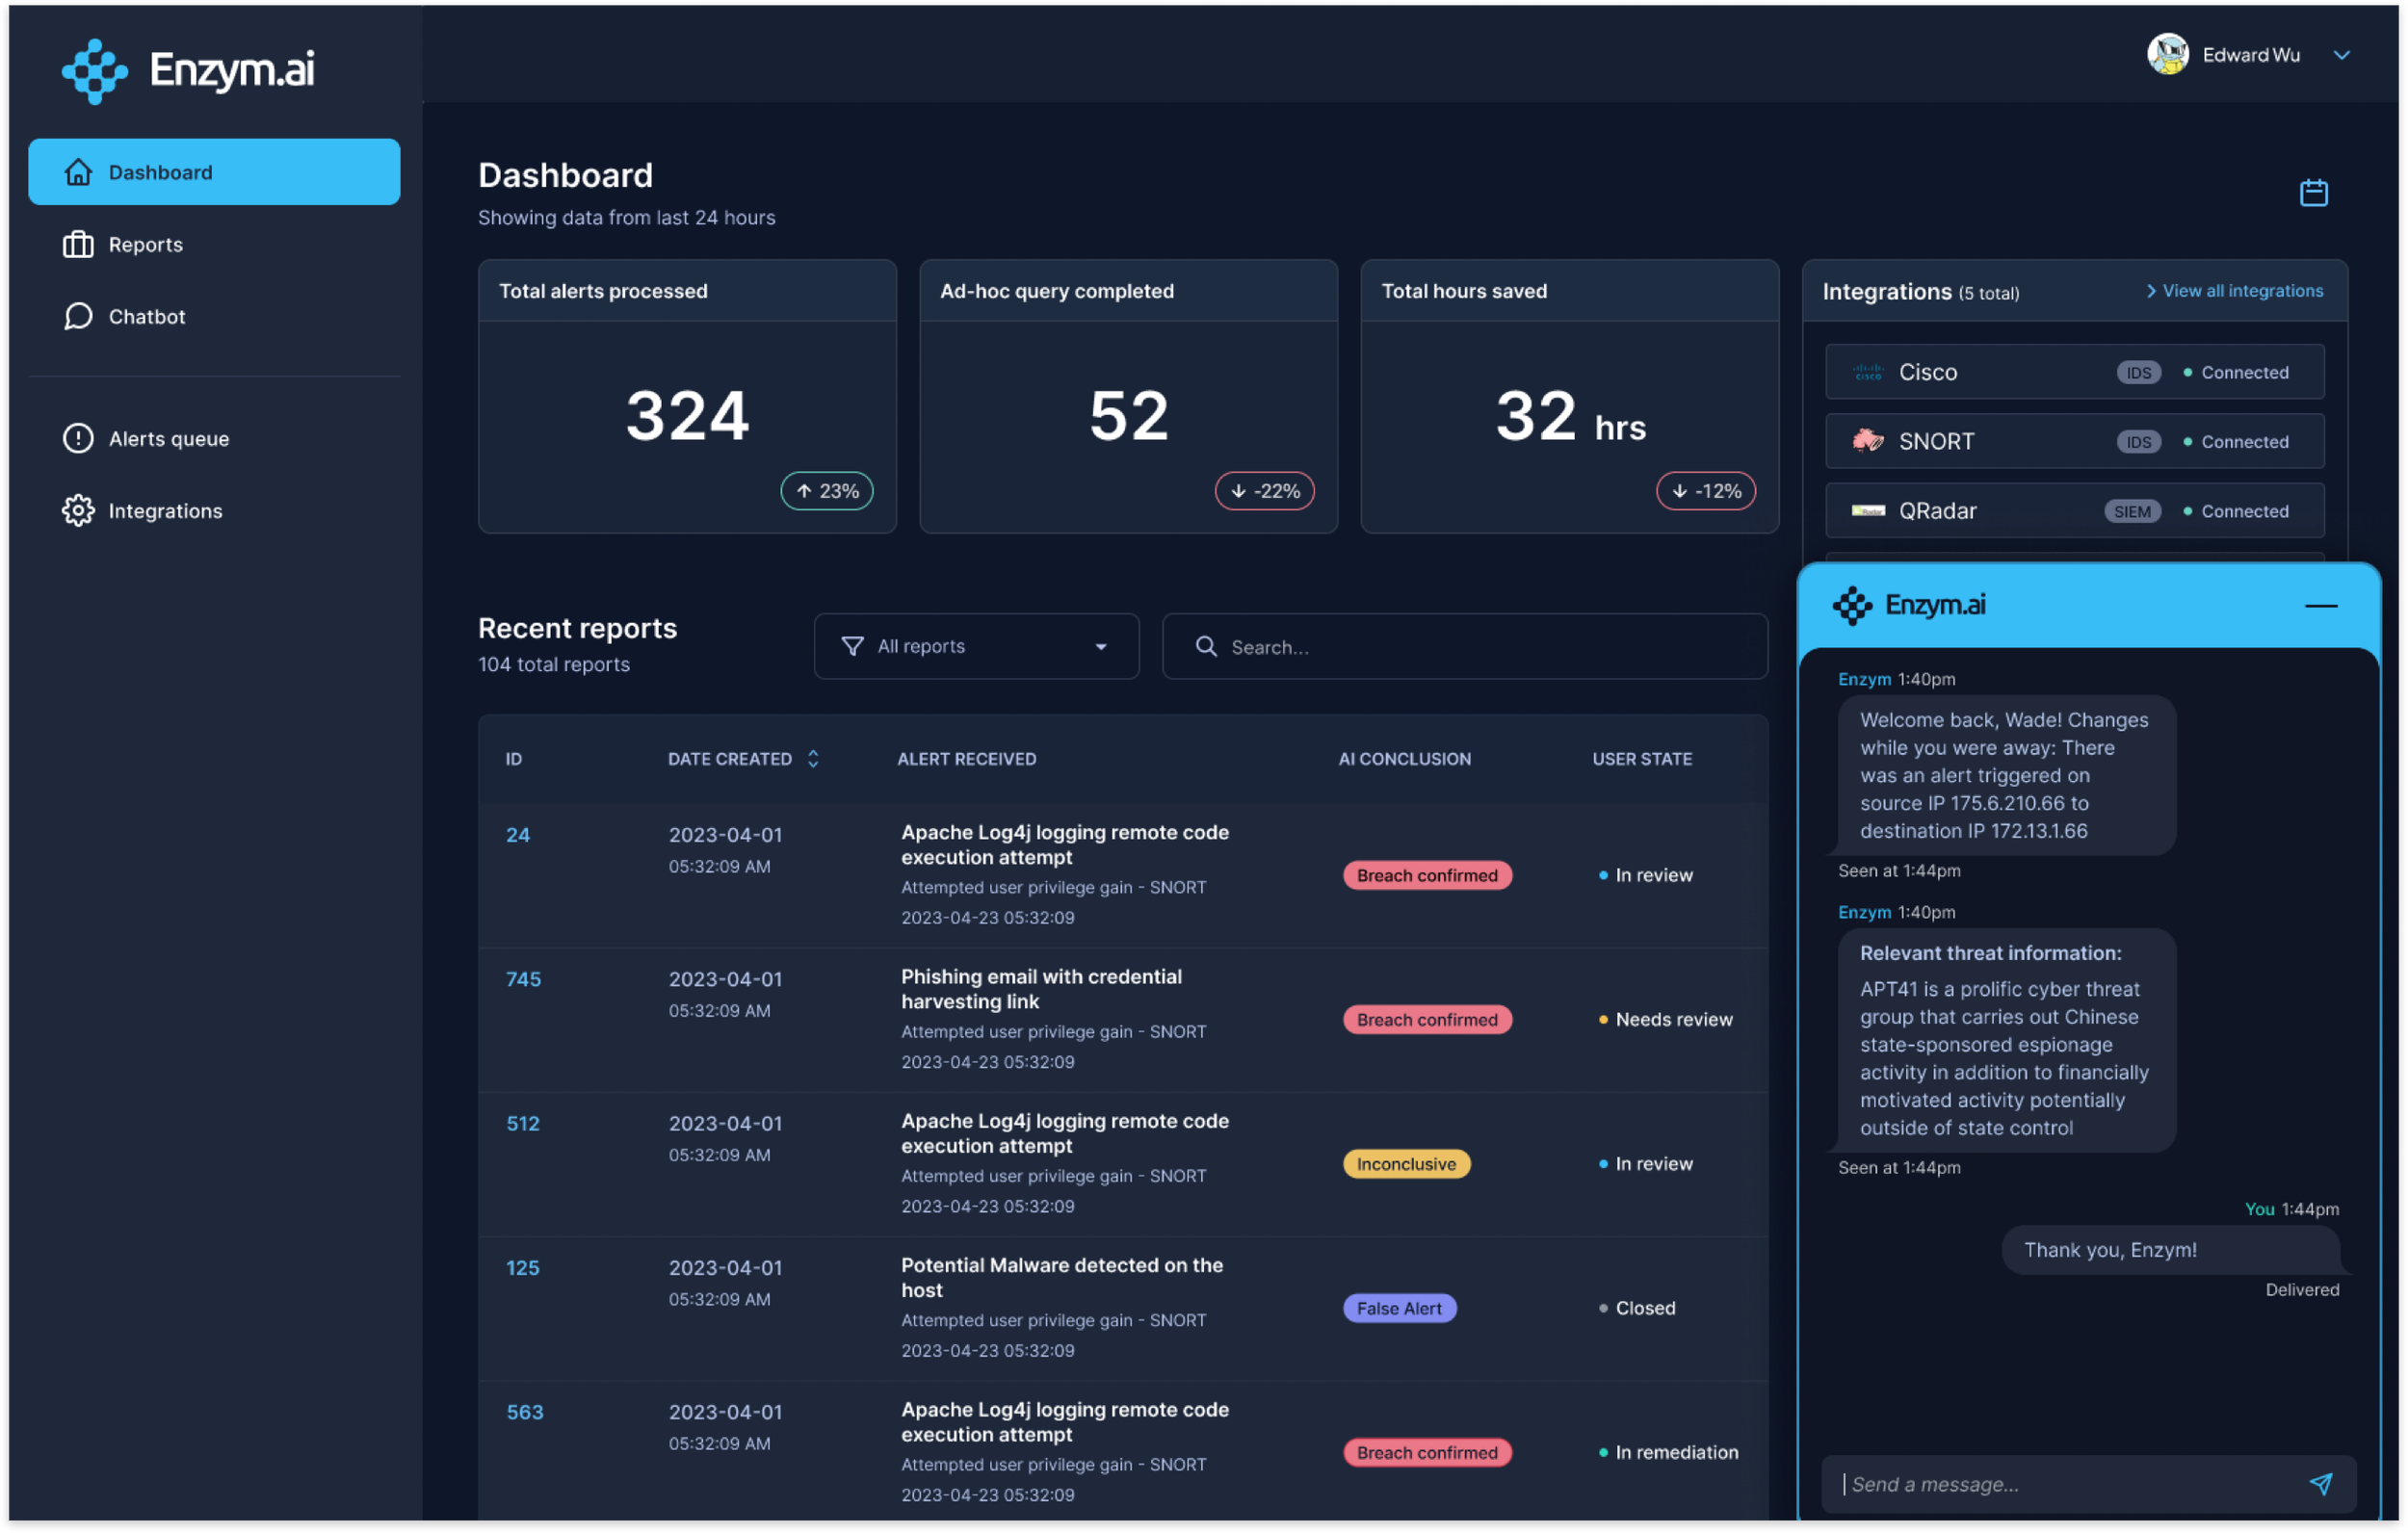Click the SNORT pig logo
The image size is (2408, 1533).
1868,441
